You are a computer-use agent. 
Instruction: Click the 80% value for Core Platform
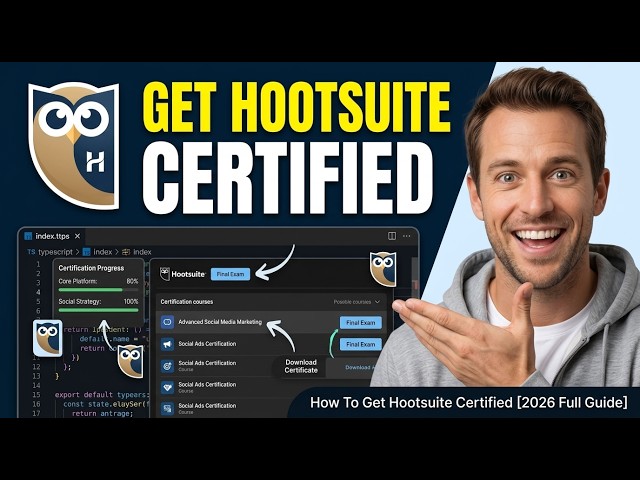tap(132, 281)
